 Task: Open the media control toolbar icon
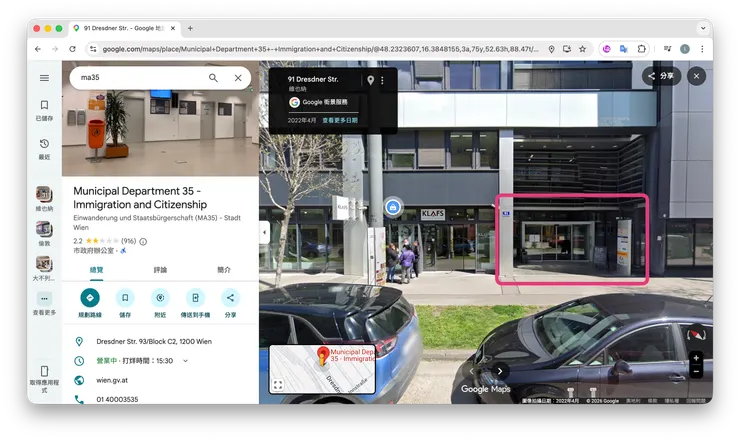[x=667, y=49]
